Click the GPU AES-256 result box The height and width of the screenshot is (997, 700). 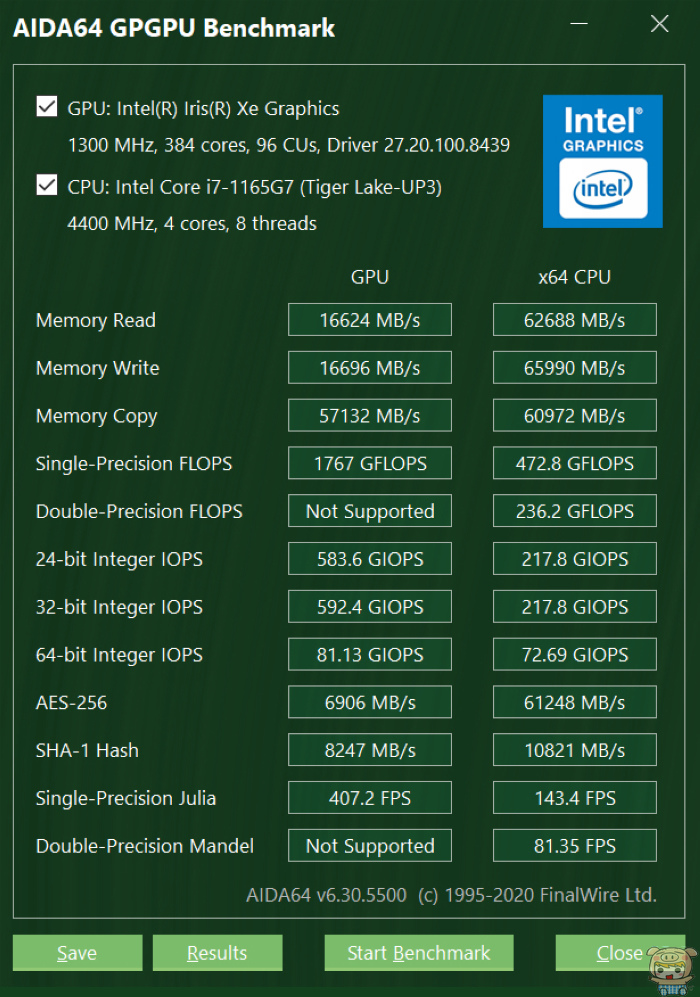click(370, 703)
